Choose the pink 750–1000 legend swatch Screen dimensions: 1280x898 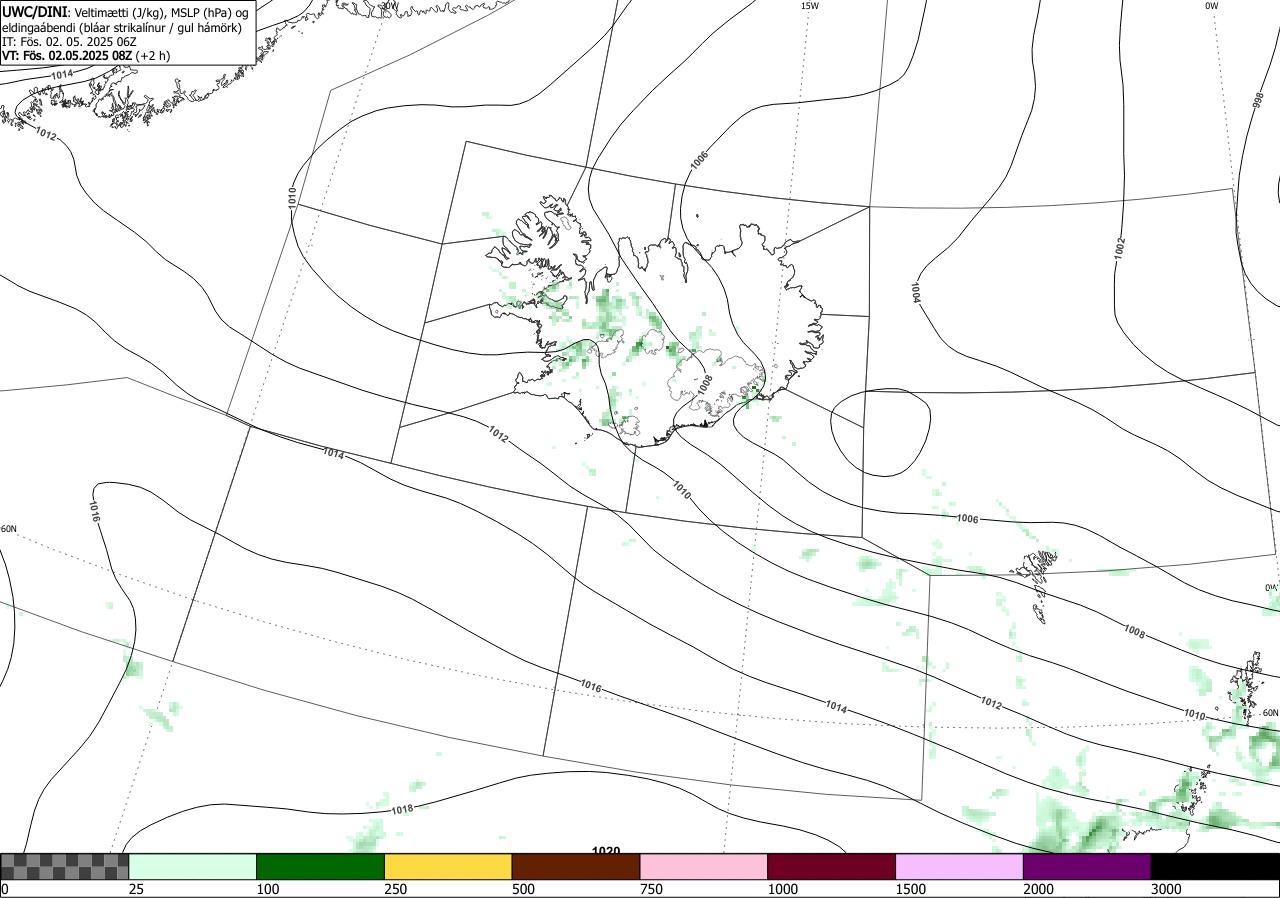coord(704,866)
